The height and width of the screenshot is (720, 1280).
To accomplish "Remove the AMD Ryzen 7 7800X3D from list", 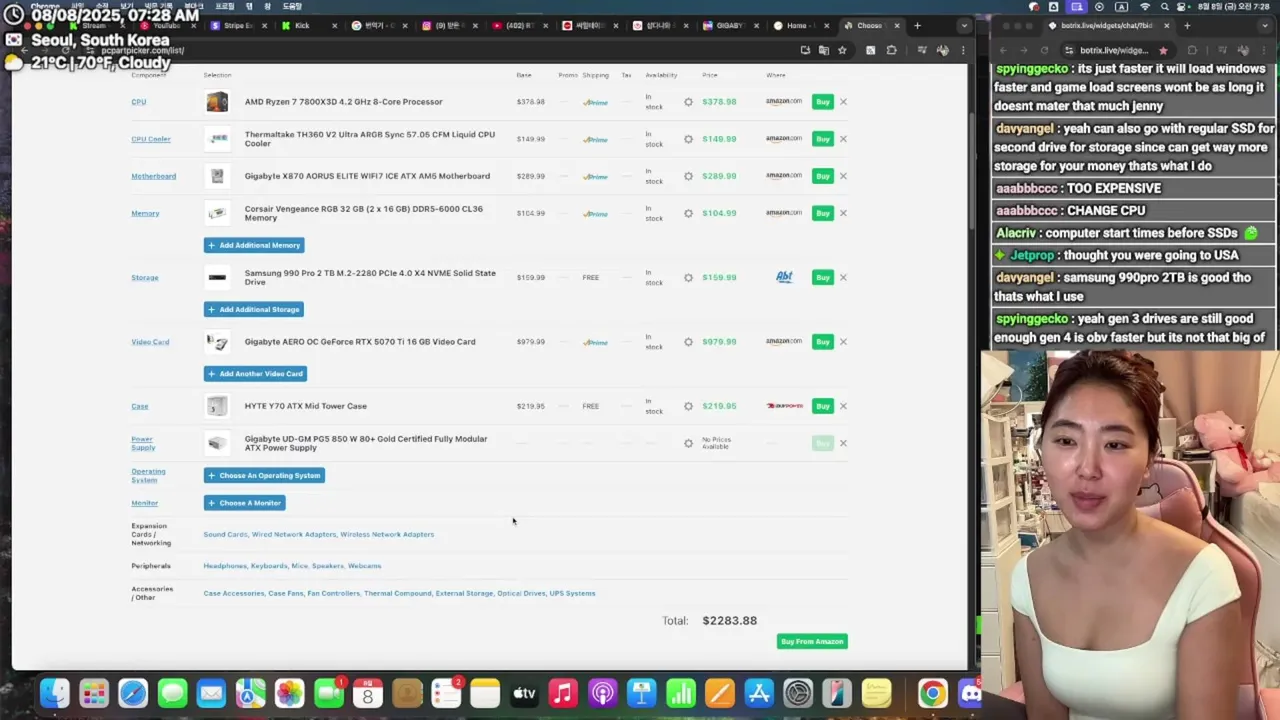I will (843, 102).
